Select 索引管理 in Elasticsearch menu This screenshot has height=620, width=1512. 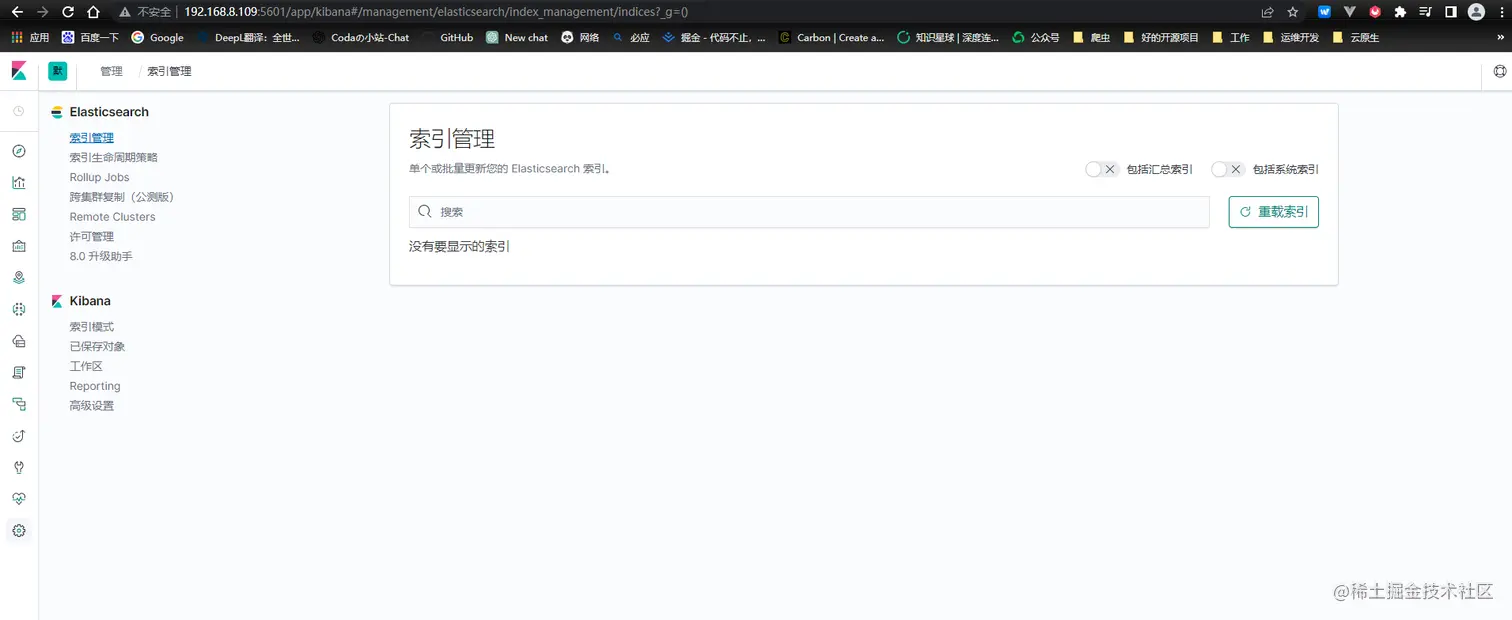point(91,138)
